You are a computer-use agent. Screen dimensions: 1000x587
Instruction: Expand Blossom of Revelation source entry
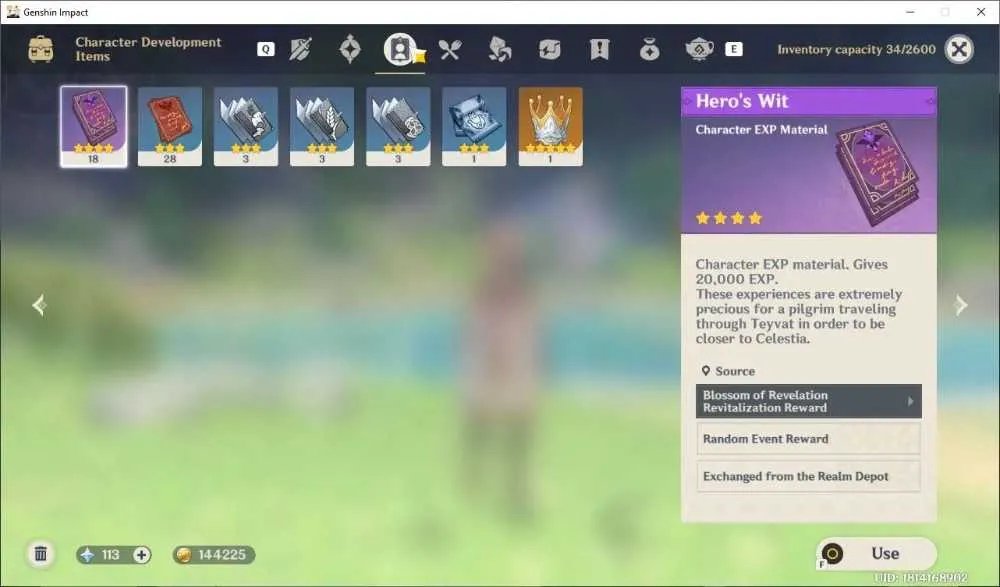tap(809, 401)
